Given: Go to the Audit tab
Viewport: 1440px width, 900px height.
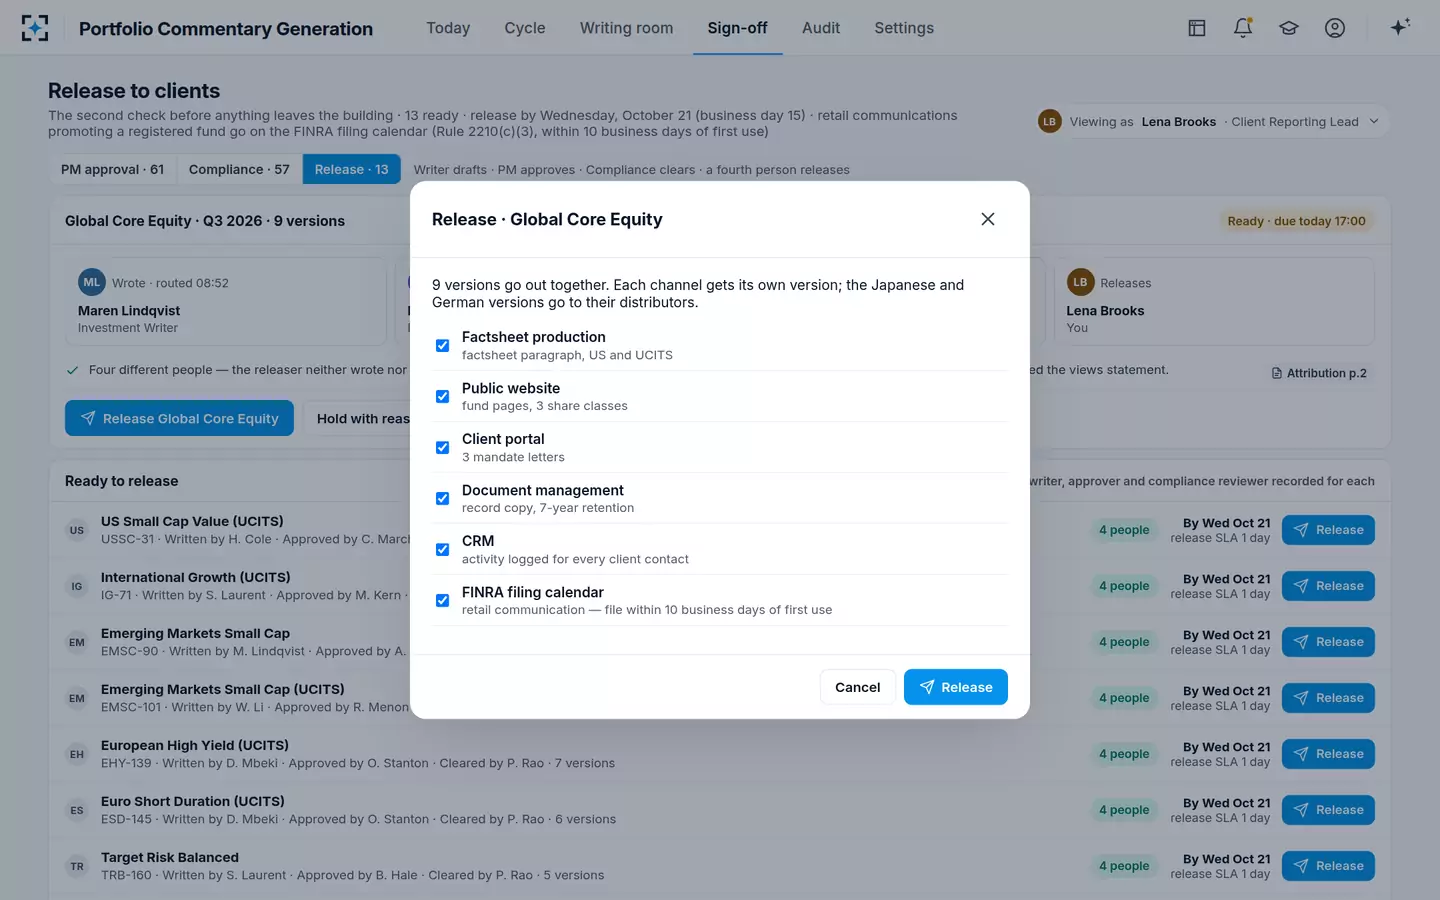Looking at the screenshot, I should (821, 28).
